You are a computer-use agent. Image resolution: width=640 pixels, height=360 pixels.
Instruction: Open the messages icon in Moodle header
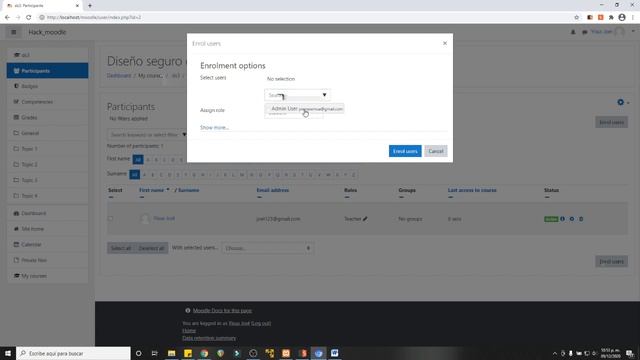584,32
